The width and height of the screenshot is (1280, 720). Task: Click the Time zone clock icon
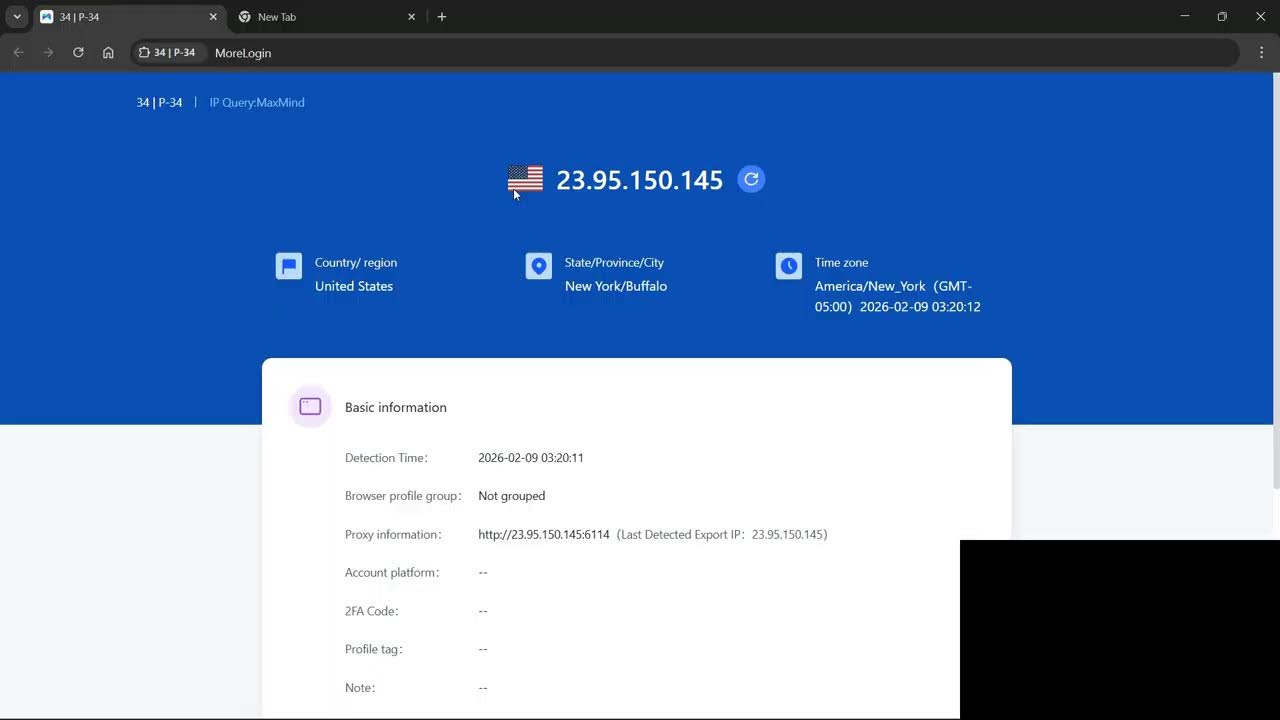point(789,266)
